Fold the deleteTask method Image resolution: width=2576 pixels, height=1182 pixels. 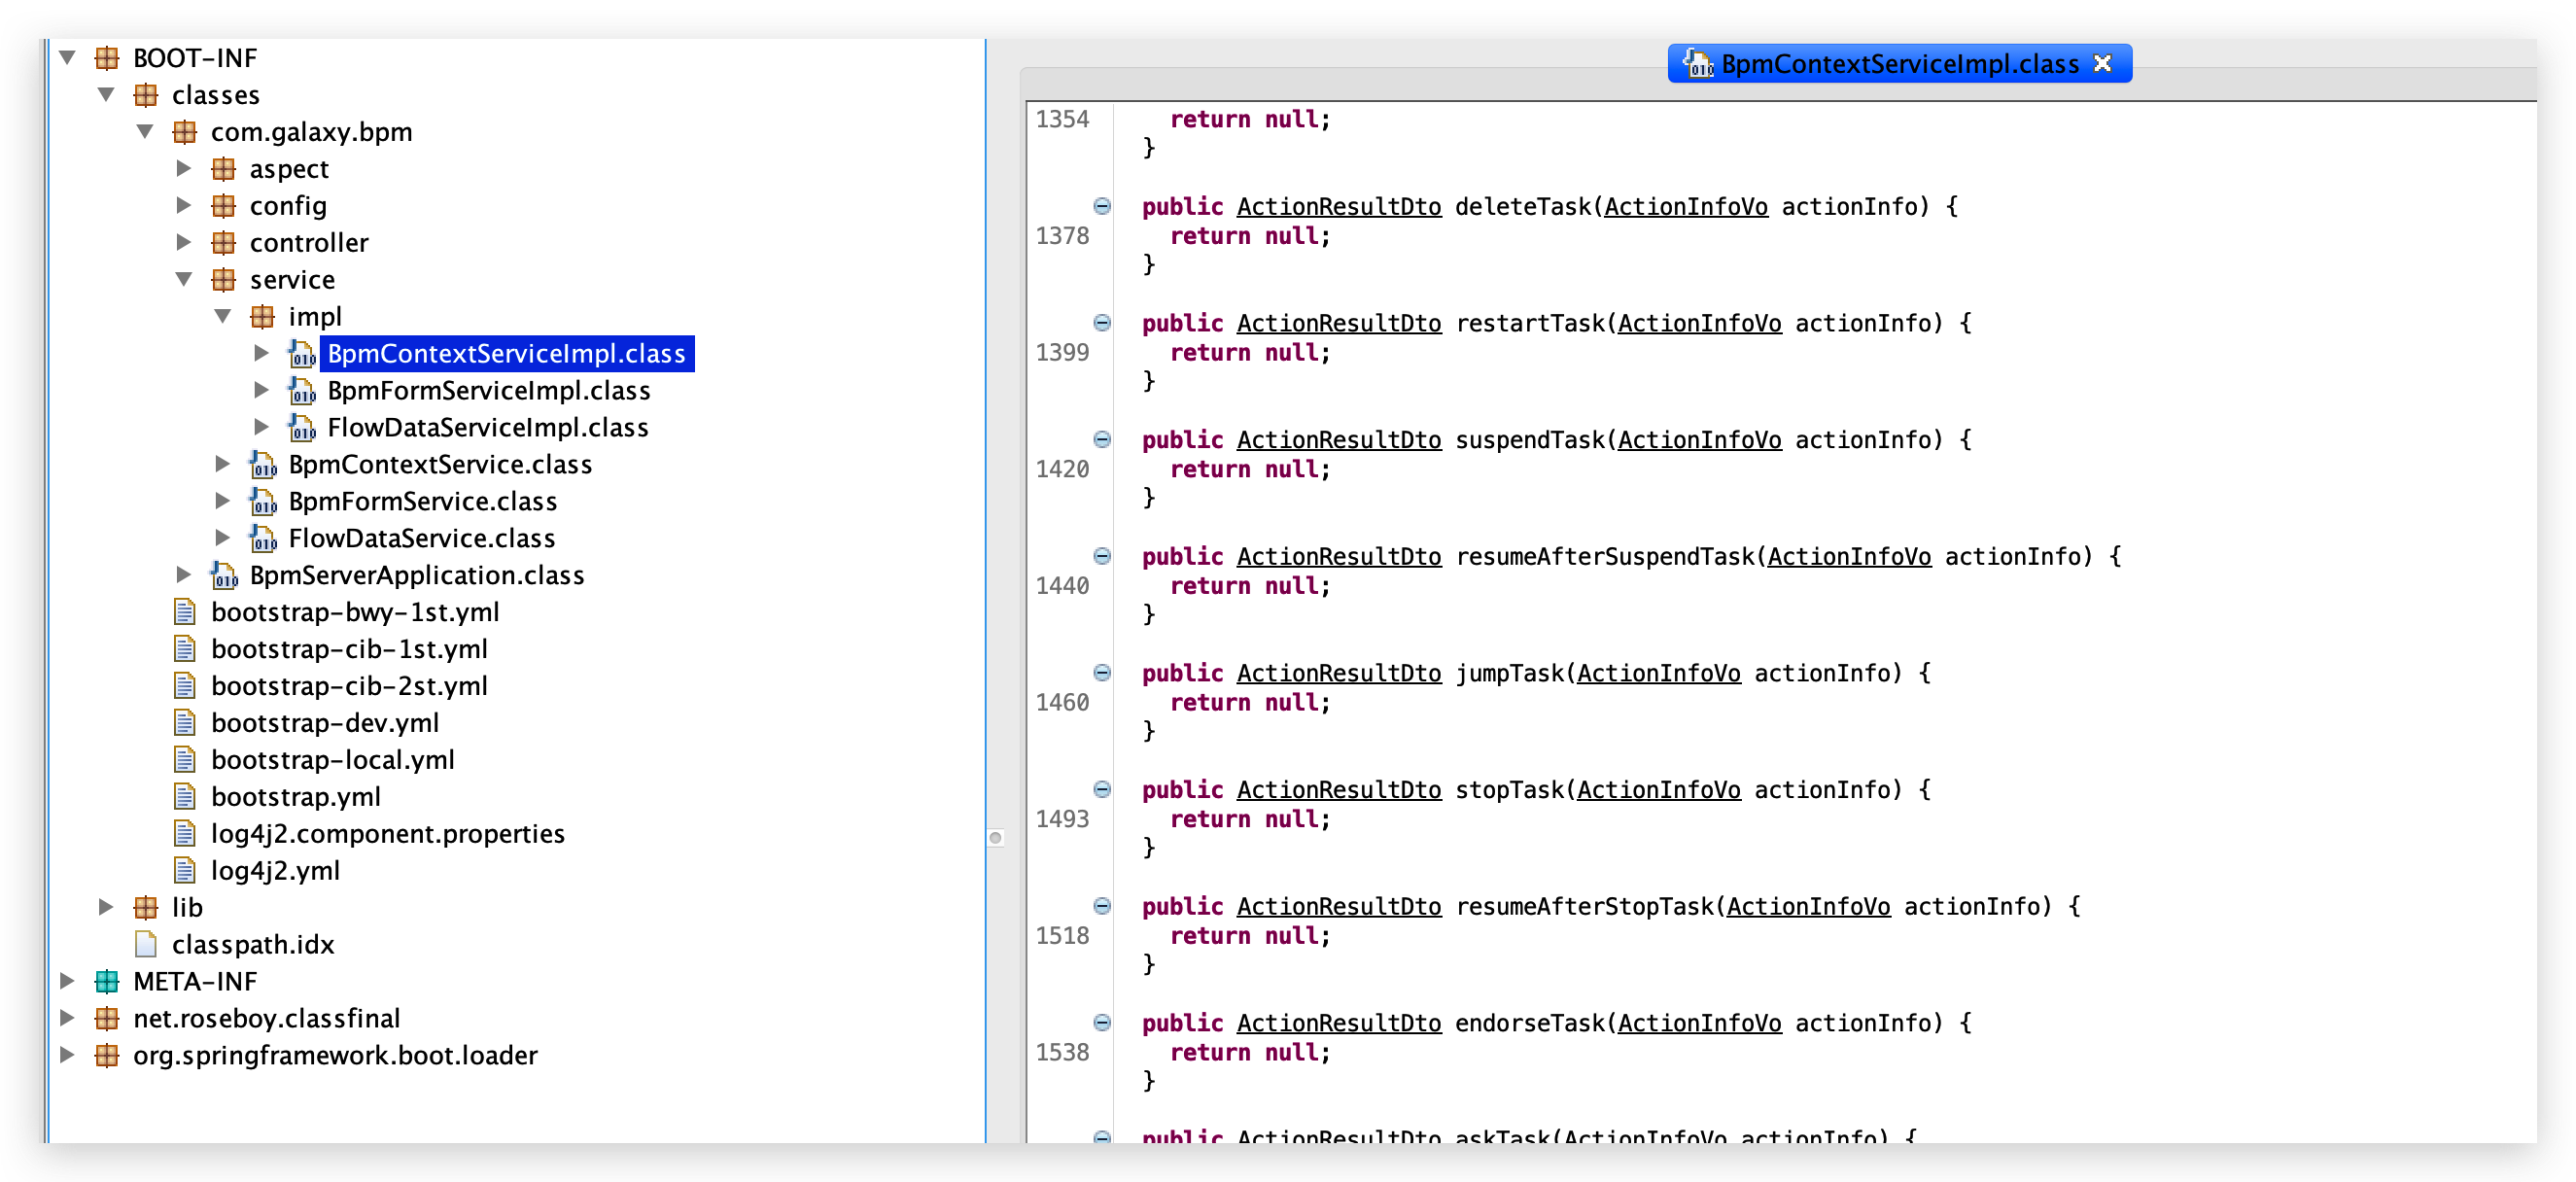[1102, 207]
